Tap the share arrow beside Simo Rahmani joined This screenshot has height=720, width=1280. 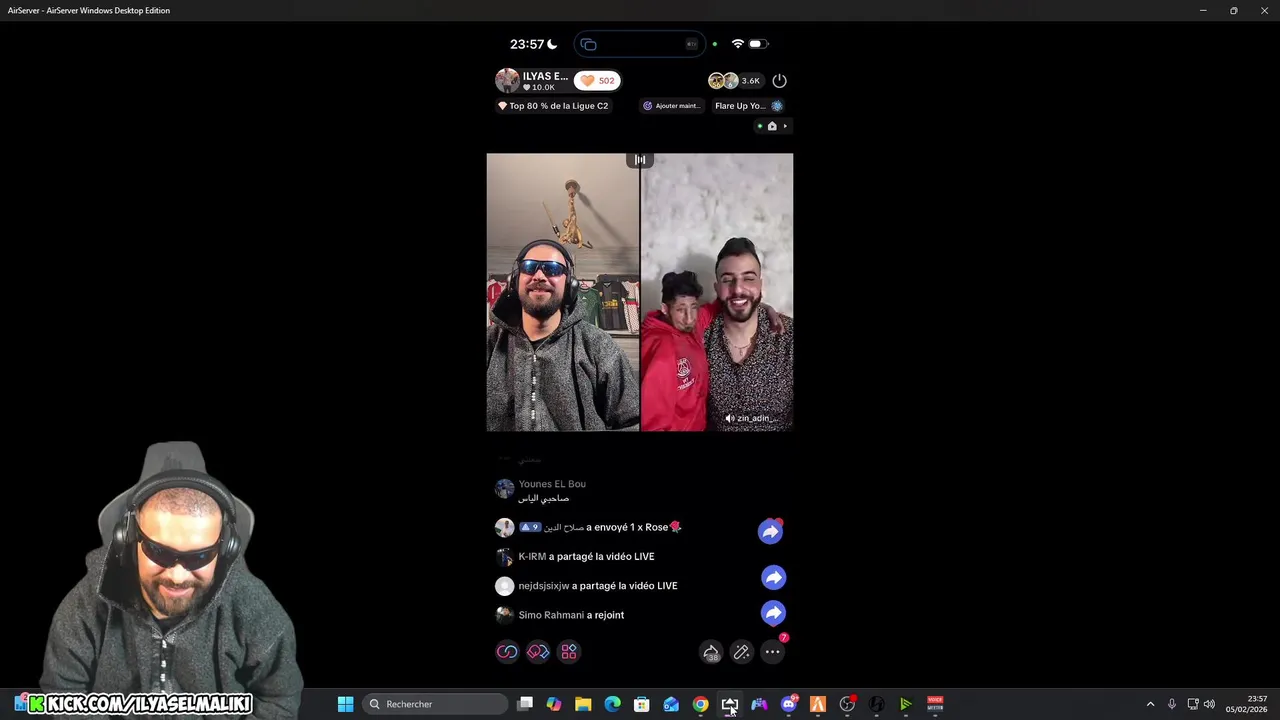pos(773,612)
